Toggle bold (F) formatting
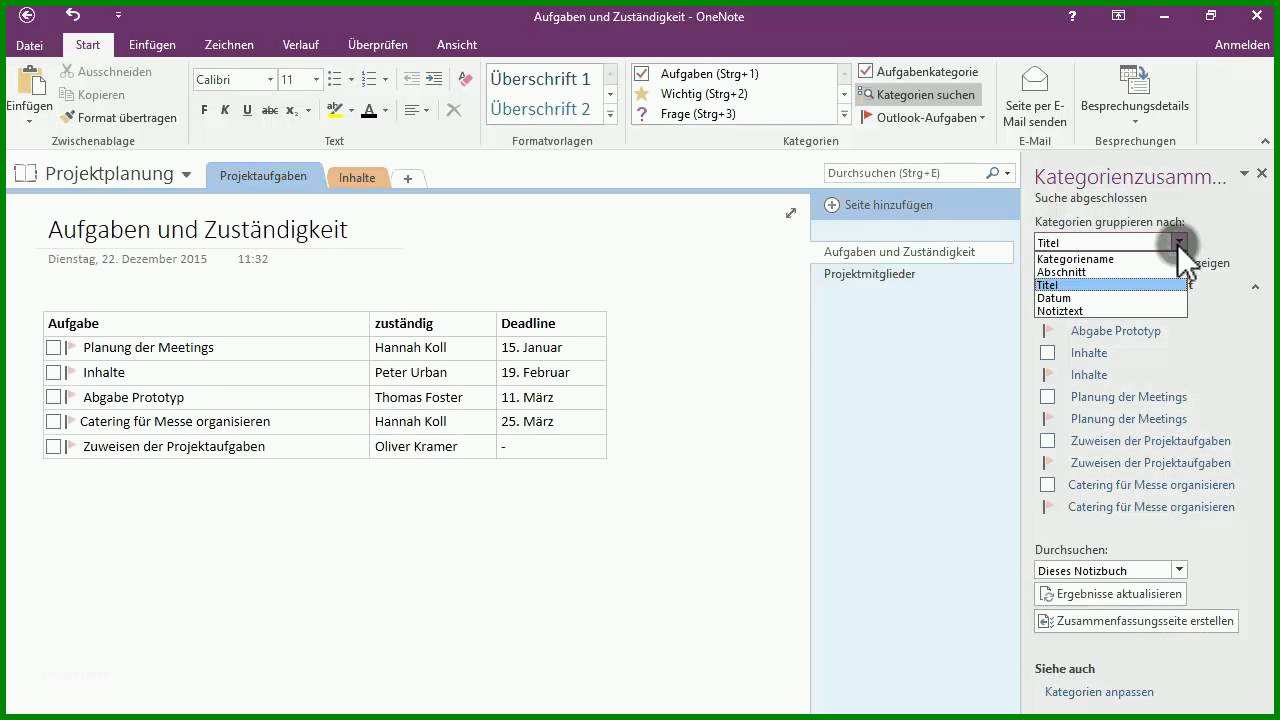Viewport: 1280px width, 720px height. [x=204, y=110]
